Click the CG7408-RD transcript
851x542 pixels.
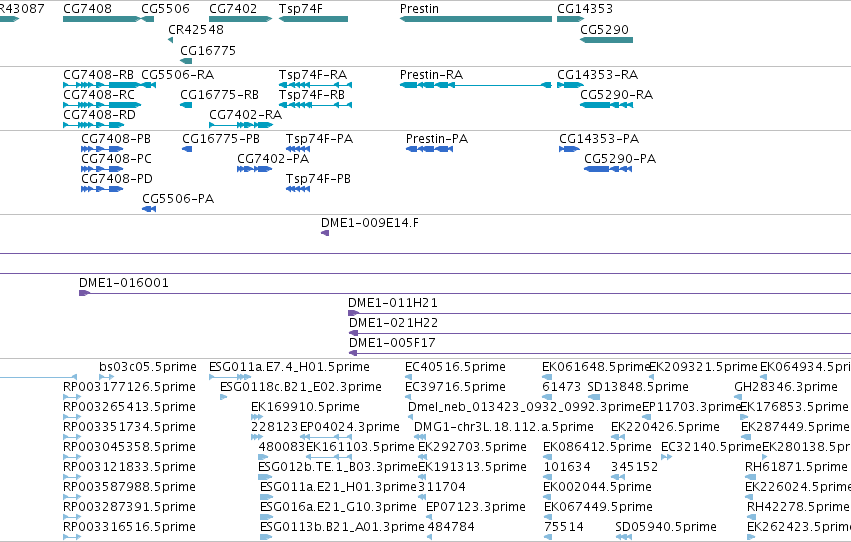coord(93,125)
